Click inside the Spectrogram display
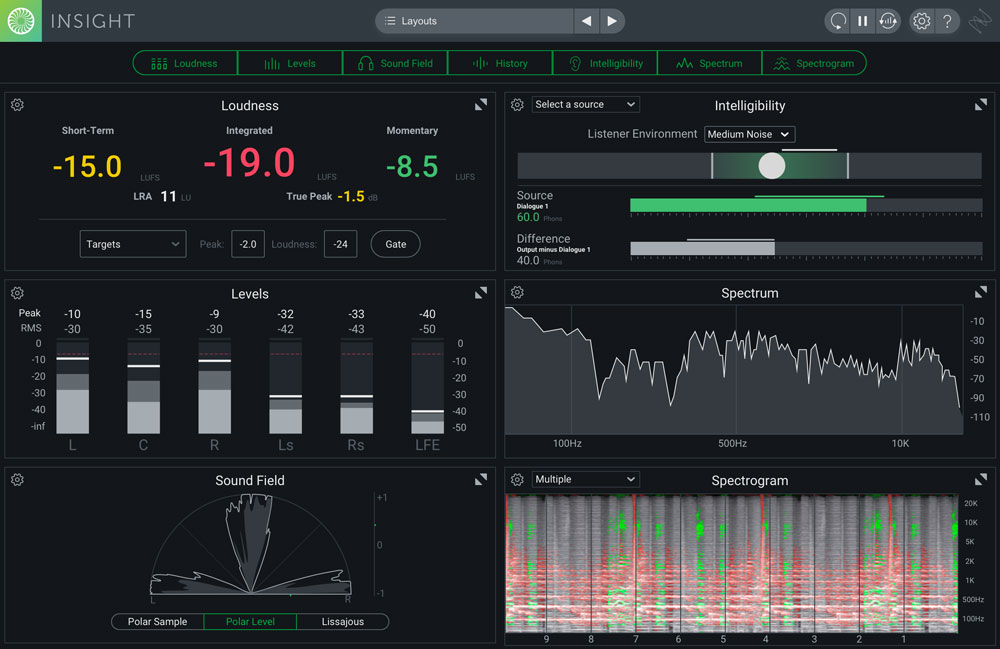This screenshot has height=649, width=1000. click(732, 563)
